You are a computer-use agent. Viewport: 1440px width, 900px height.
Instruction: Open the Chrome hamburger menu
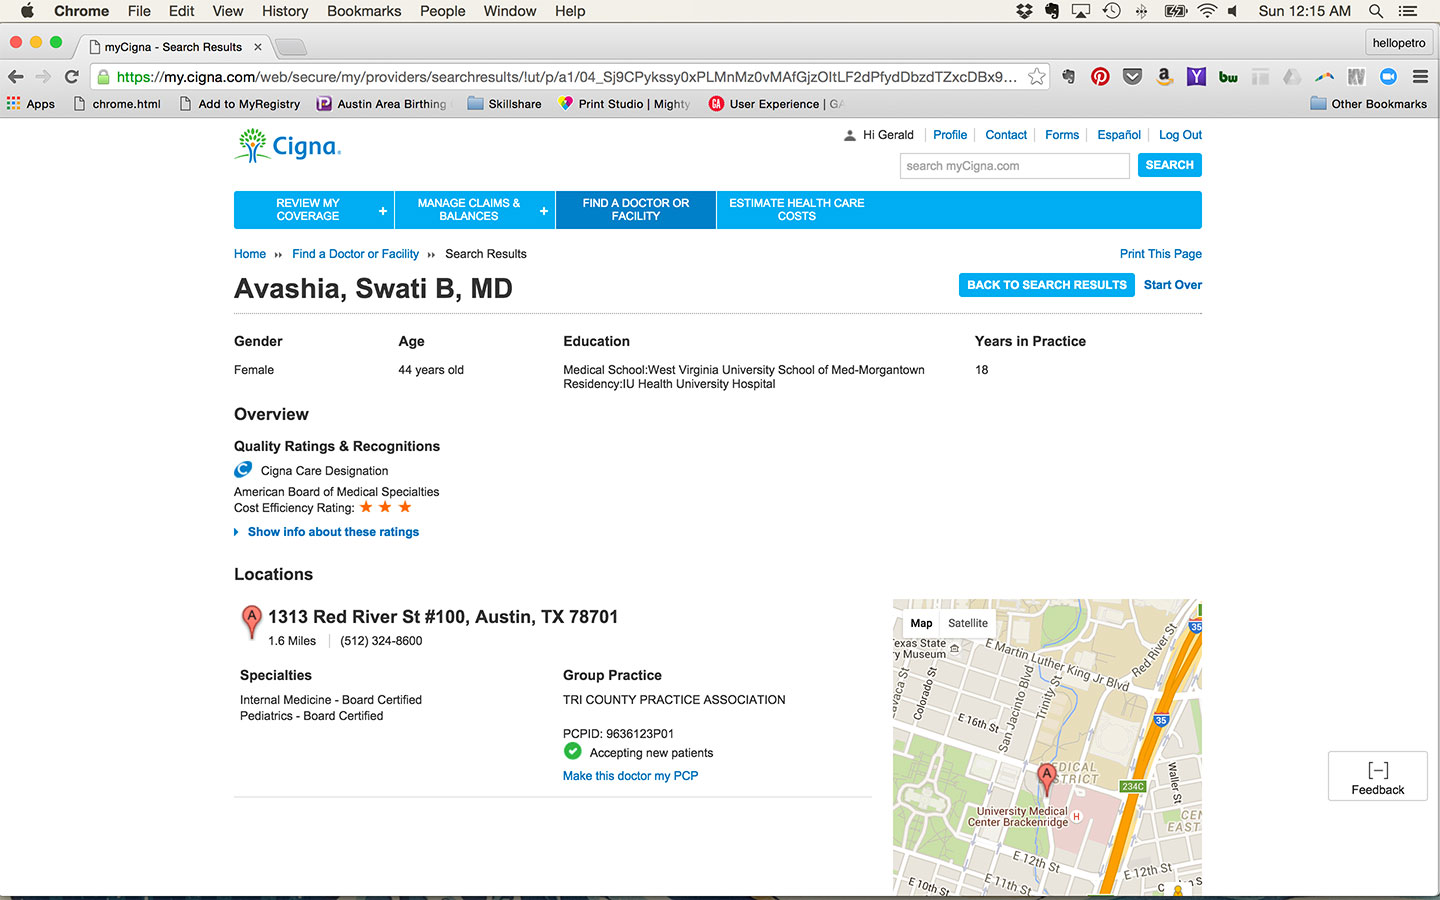pyautogui.click(x=1420, y=77)
